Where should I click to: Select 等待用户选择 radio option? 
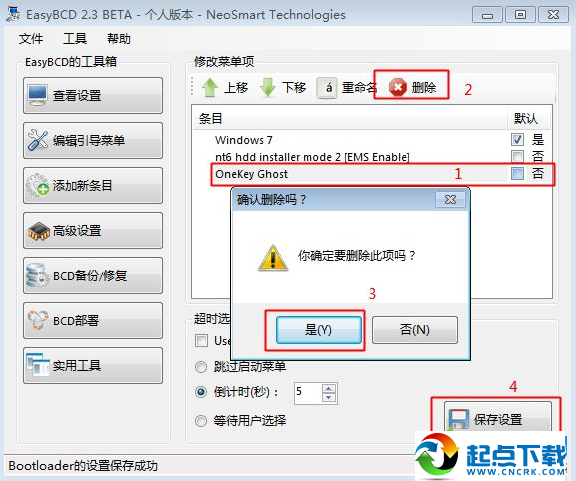(201, 420)
